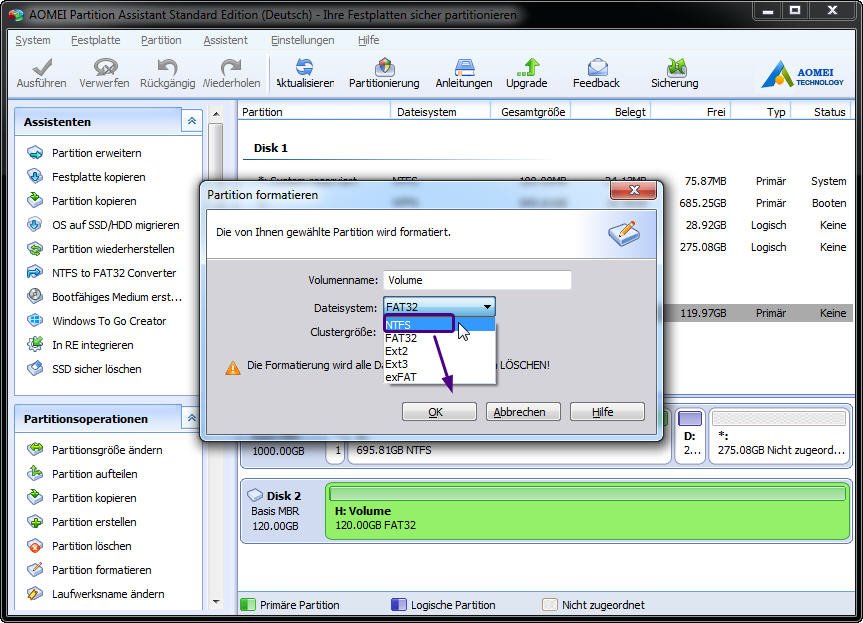Open the Dateisystem dropdown arrow
The height and width of the screenshot is (623, 863).
[x=487, y=307]
